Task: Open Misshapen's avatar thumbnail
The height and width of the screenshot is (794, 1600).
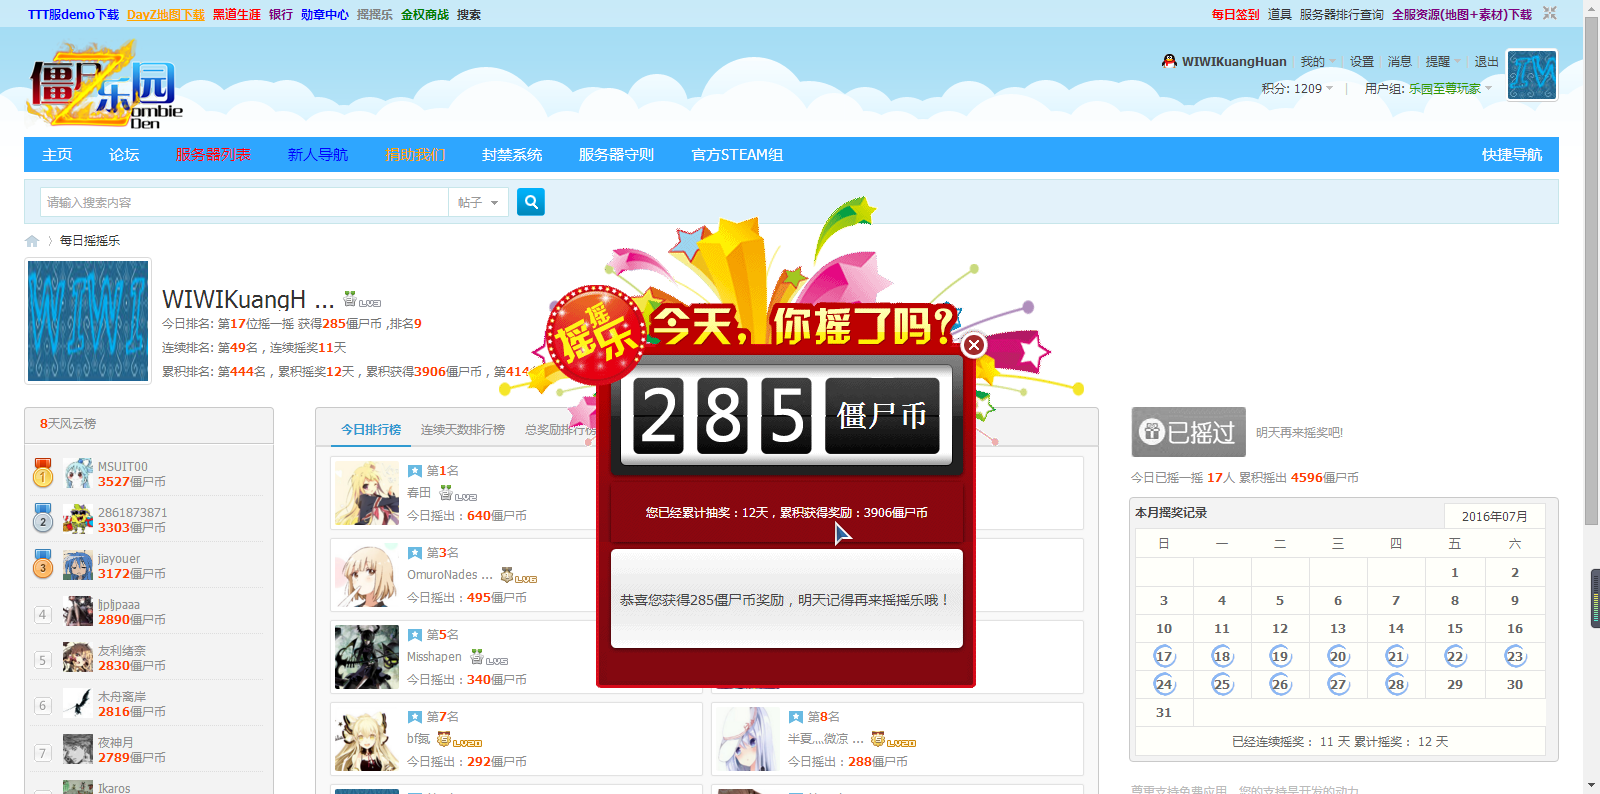Action: 367,657
